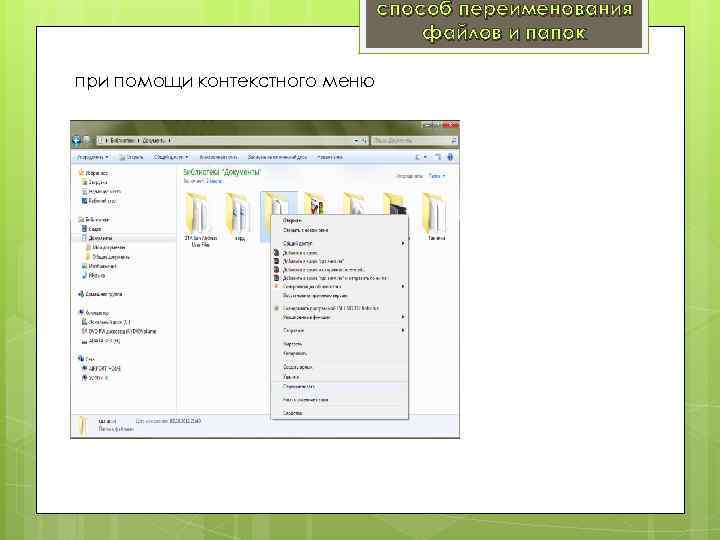Select the AIRPORT network computer entry

[101, 368]
